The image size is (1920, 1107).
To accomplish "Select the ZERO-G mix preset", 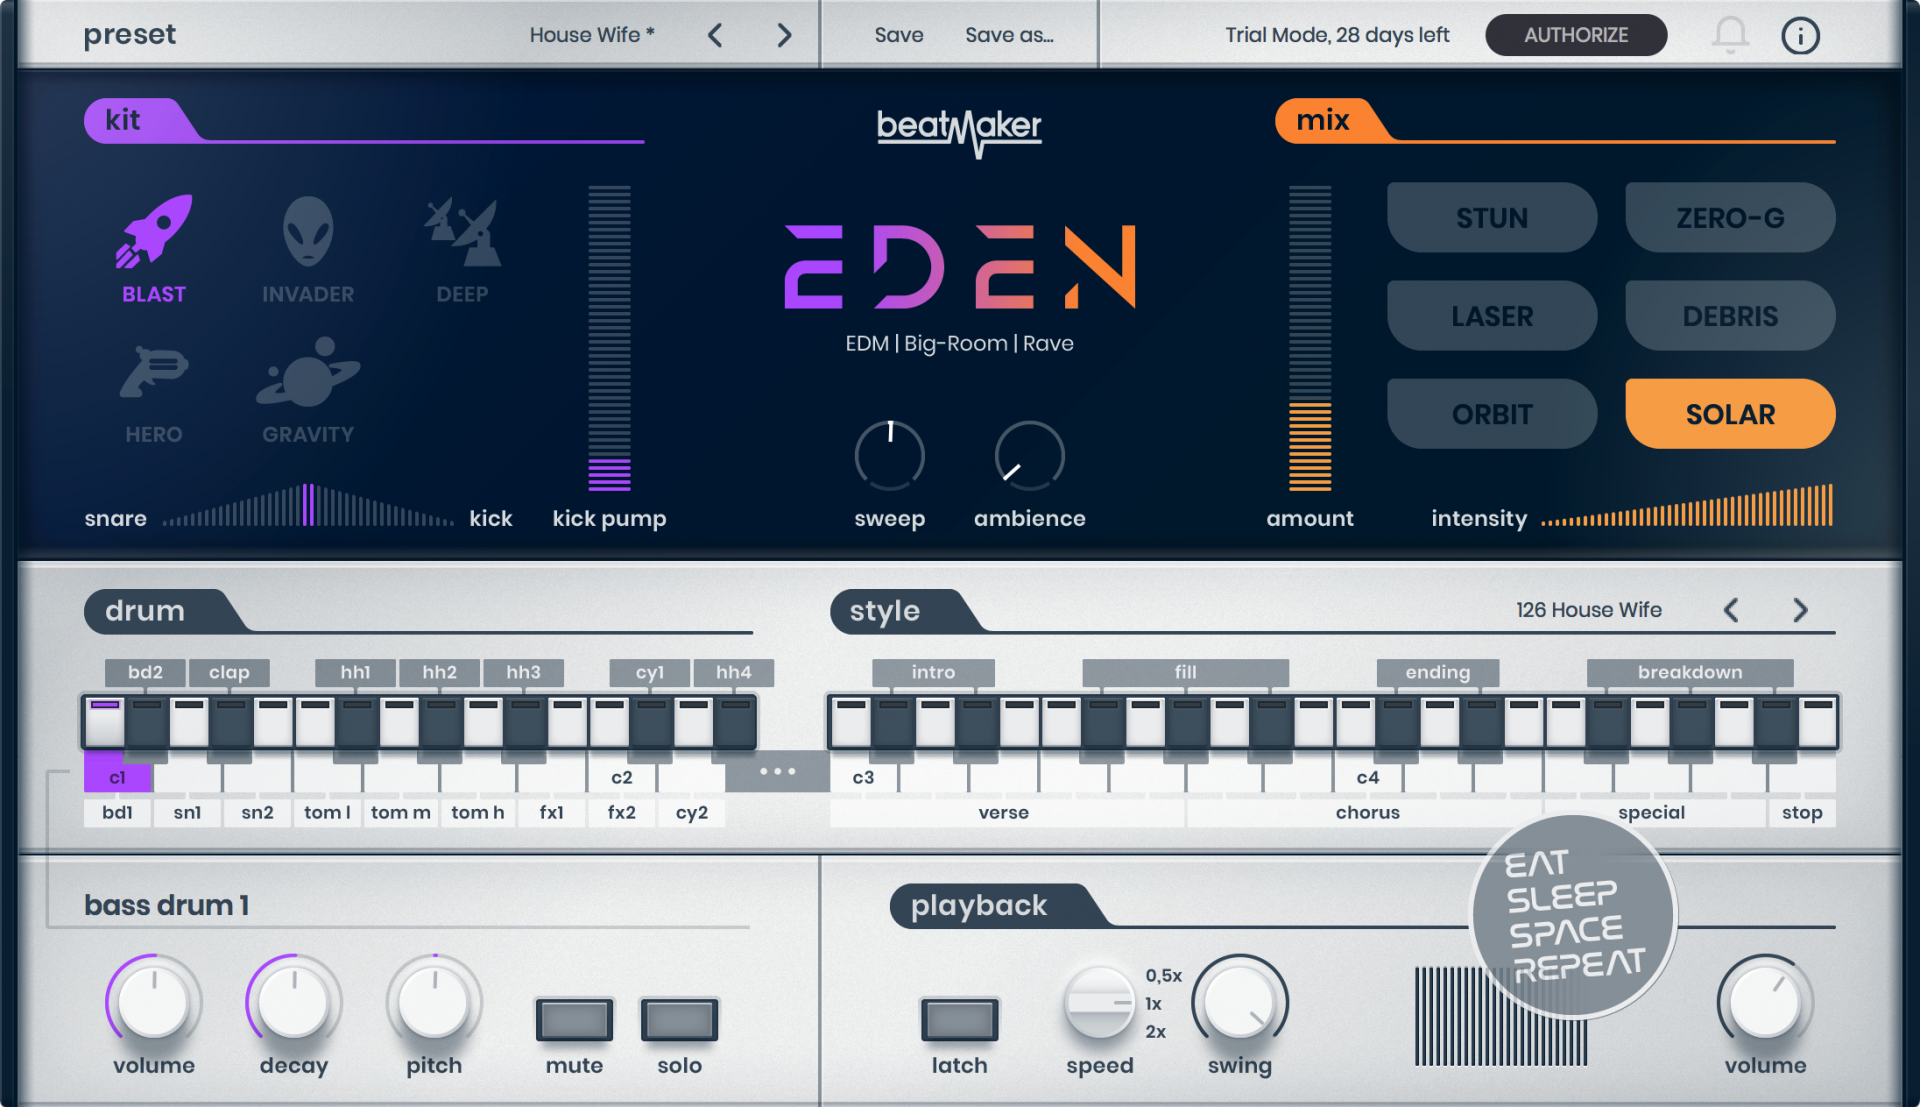I will pyautogui.click(x=1730, y=218).
